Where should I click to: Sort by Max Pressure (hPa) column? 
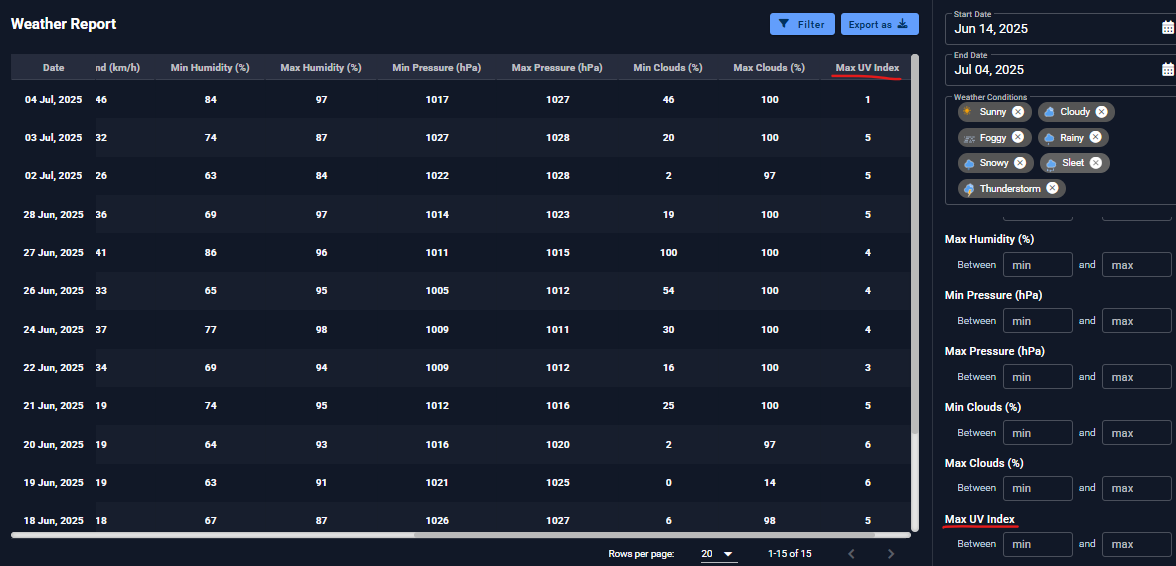(556, 67)
